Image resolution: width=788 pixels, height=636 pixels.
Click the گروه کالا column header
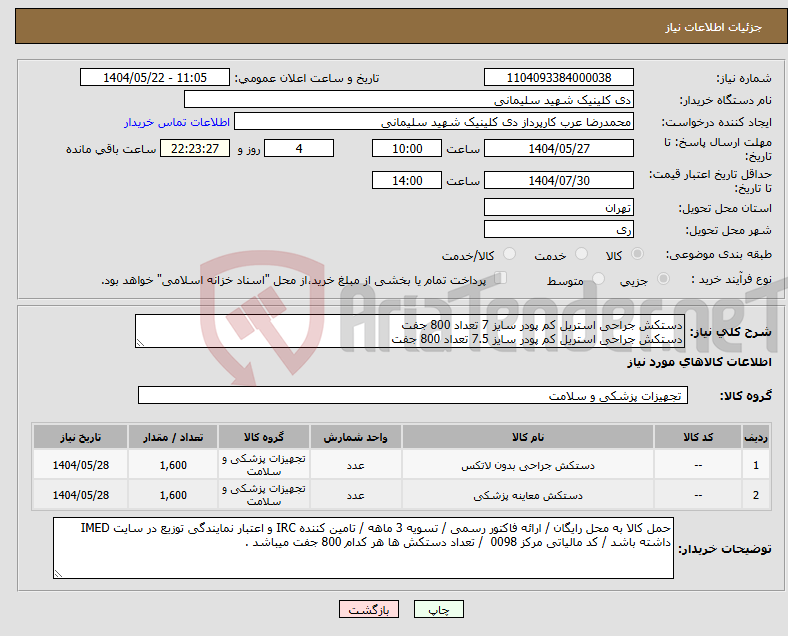[x=264, y=437]
